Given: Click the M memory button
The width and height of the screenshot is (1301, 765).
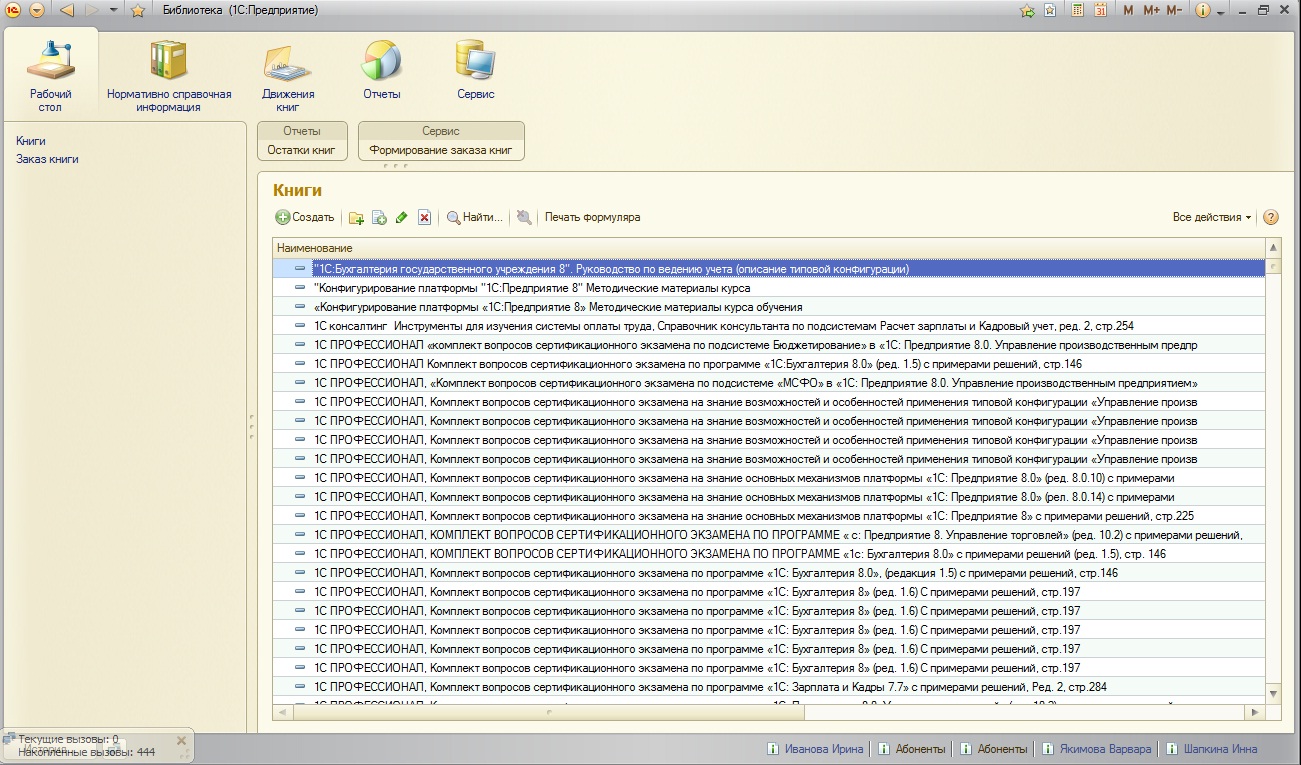Looking at the screenshot, I should [1129, 10].
